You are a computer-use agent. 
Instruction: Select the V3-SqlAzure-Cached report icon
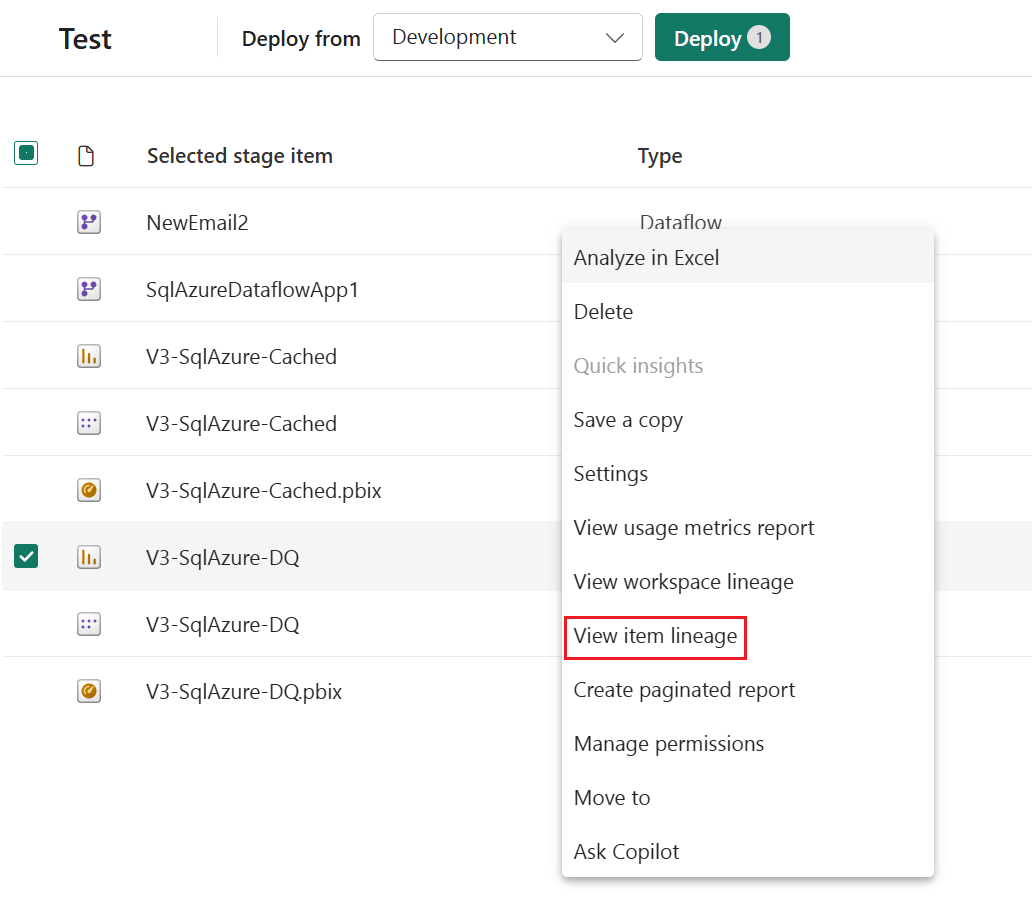click(88, 356)
